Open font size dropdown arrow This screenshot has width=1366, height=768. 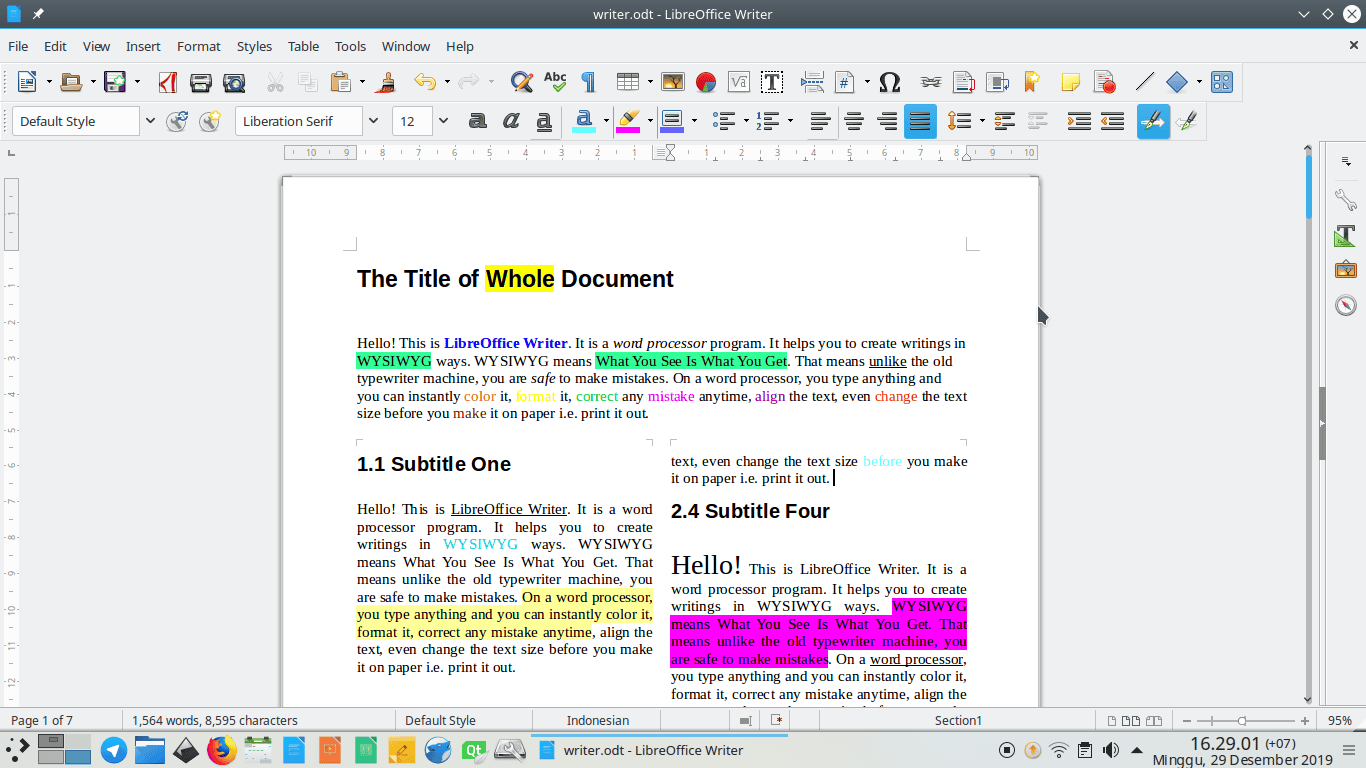(443, 121)
